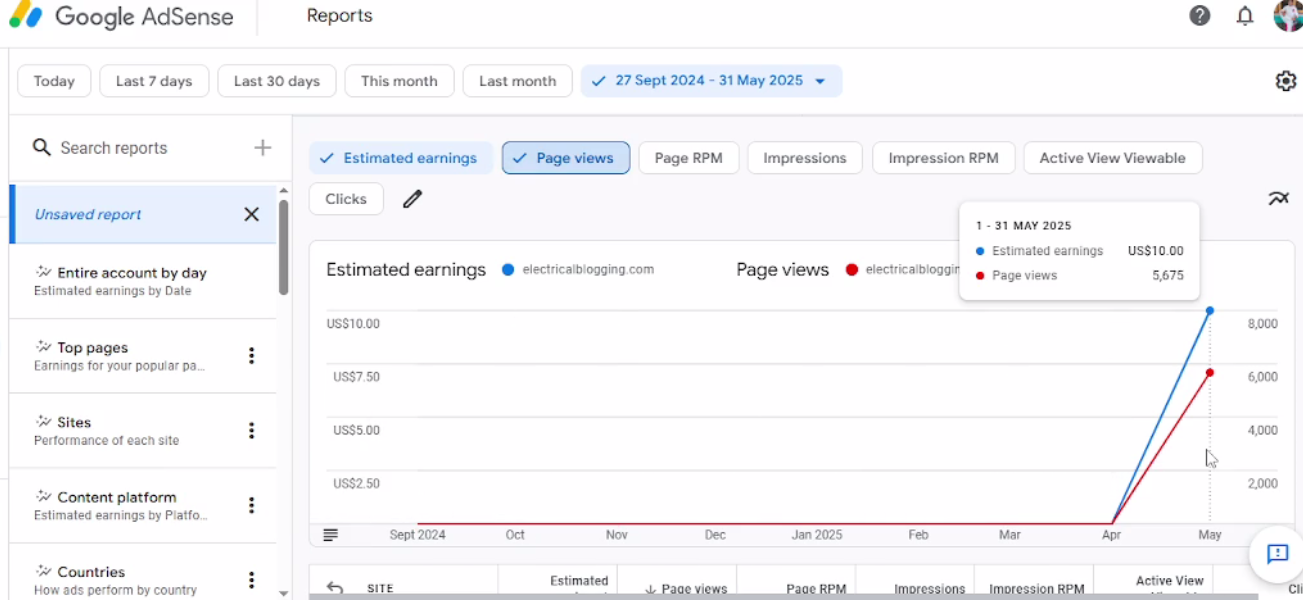This screenshot has width=1303, height=600.
Task: Click the red May data point on chart
Action: pyautogui.click(x=1210, y=373)
